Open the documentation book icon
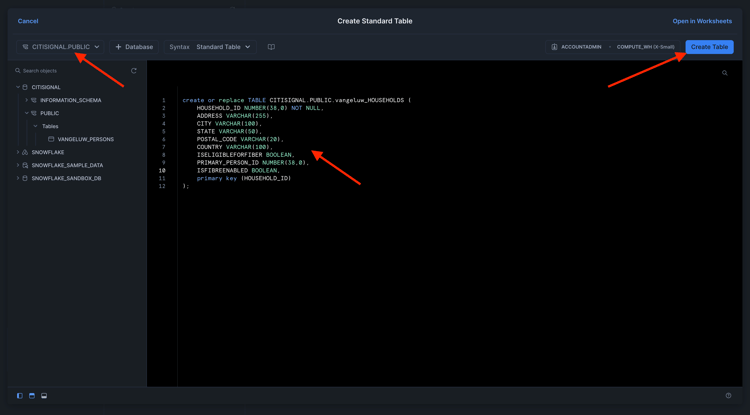The image size is (750, 415). (271, 47)
